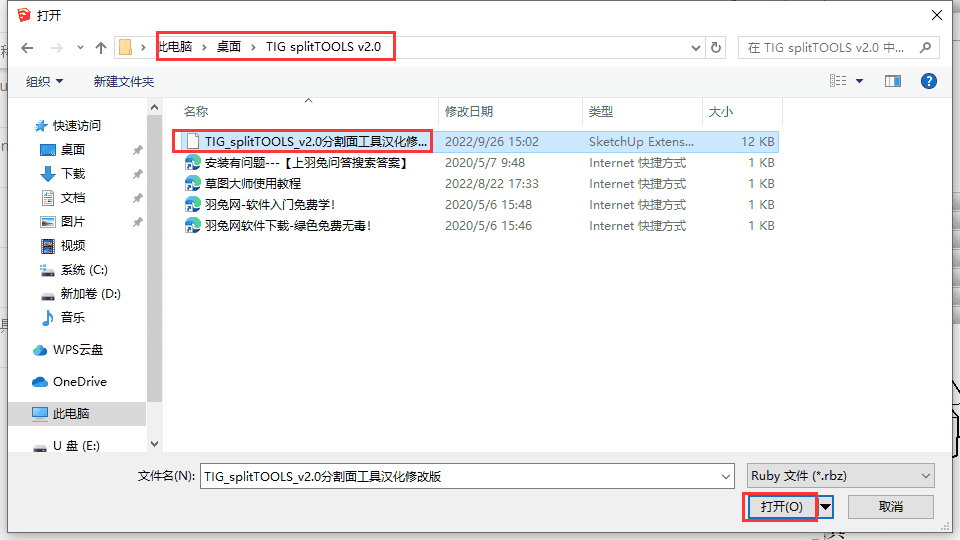Click 此电脑 in the address path
Screen dimensions: 960x540
point(176,47)
